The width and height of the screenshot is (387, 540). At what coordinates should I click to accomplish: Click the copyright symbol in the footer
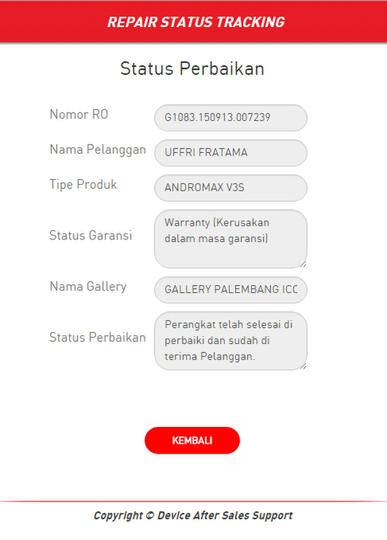150,516
